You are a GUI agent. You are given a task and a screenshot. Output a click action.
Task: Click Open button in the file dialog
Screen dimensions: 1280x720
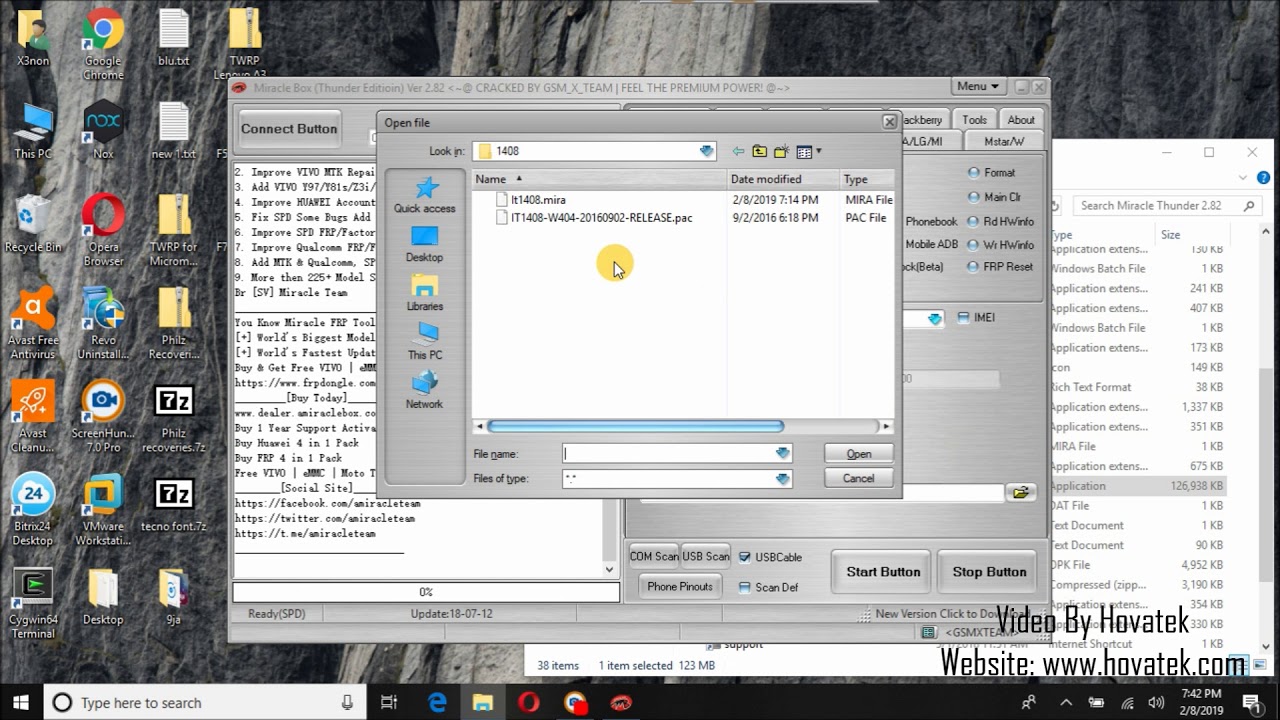point(859,453)
